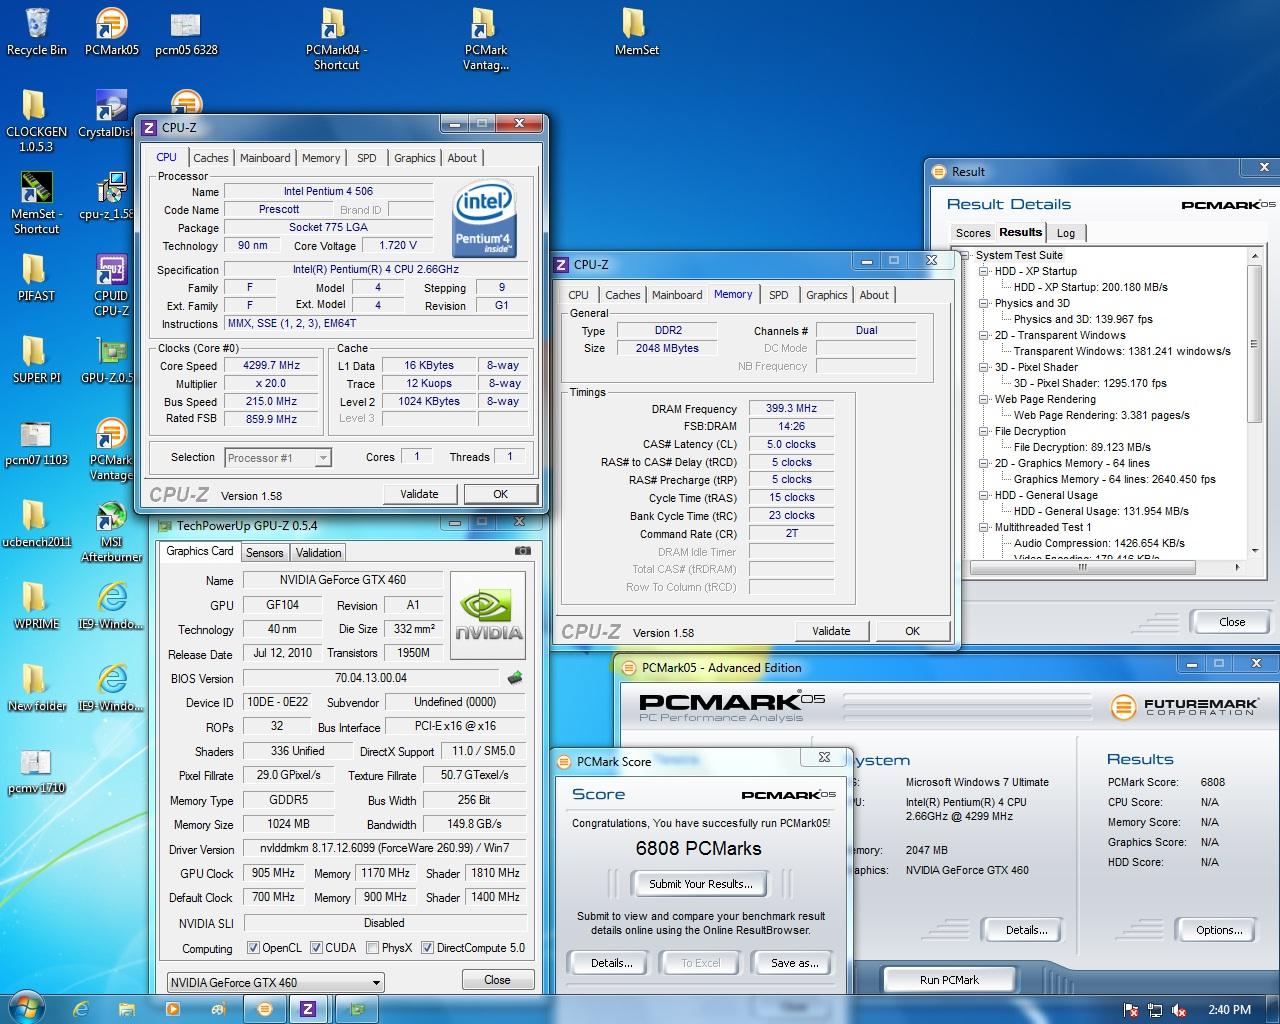Viewport: 1280px width, 1024px height.
Task: Open the PCMark04 - Shortcut folder
Action: [335, 38]
